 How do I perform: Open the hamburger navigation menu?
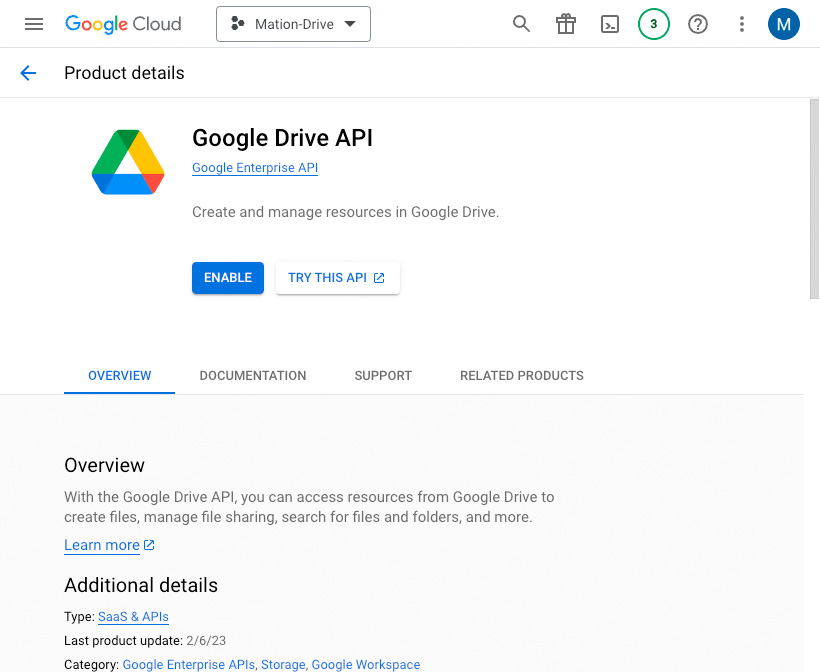34,24
